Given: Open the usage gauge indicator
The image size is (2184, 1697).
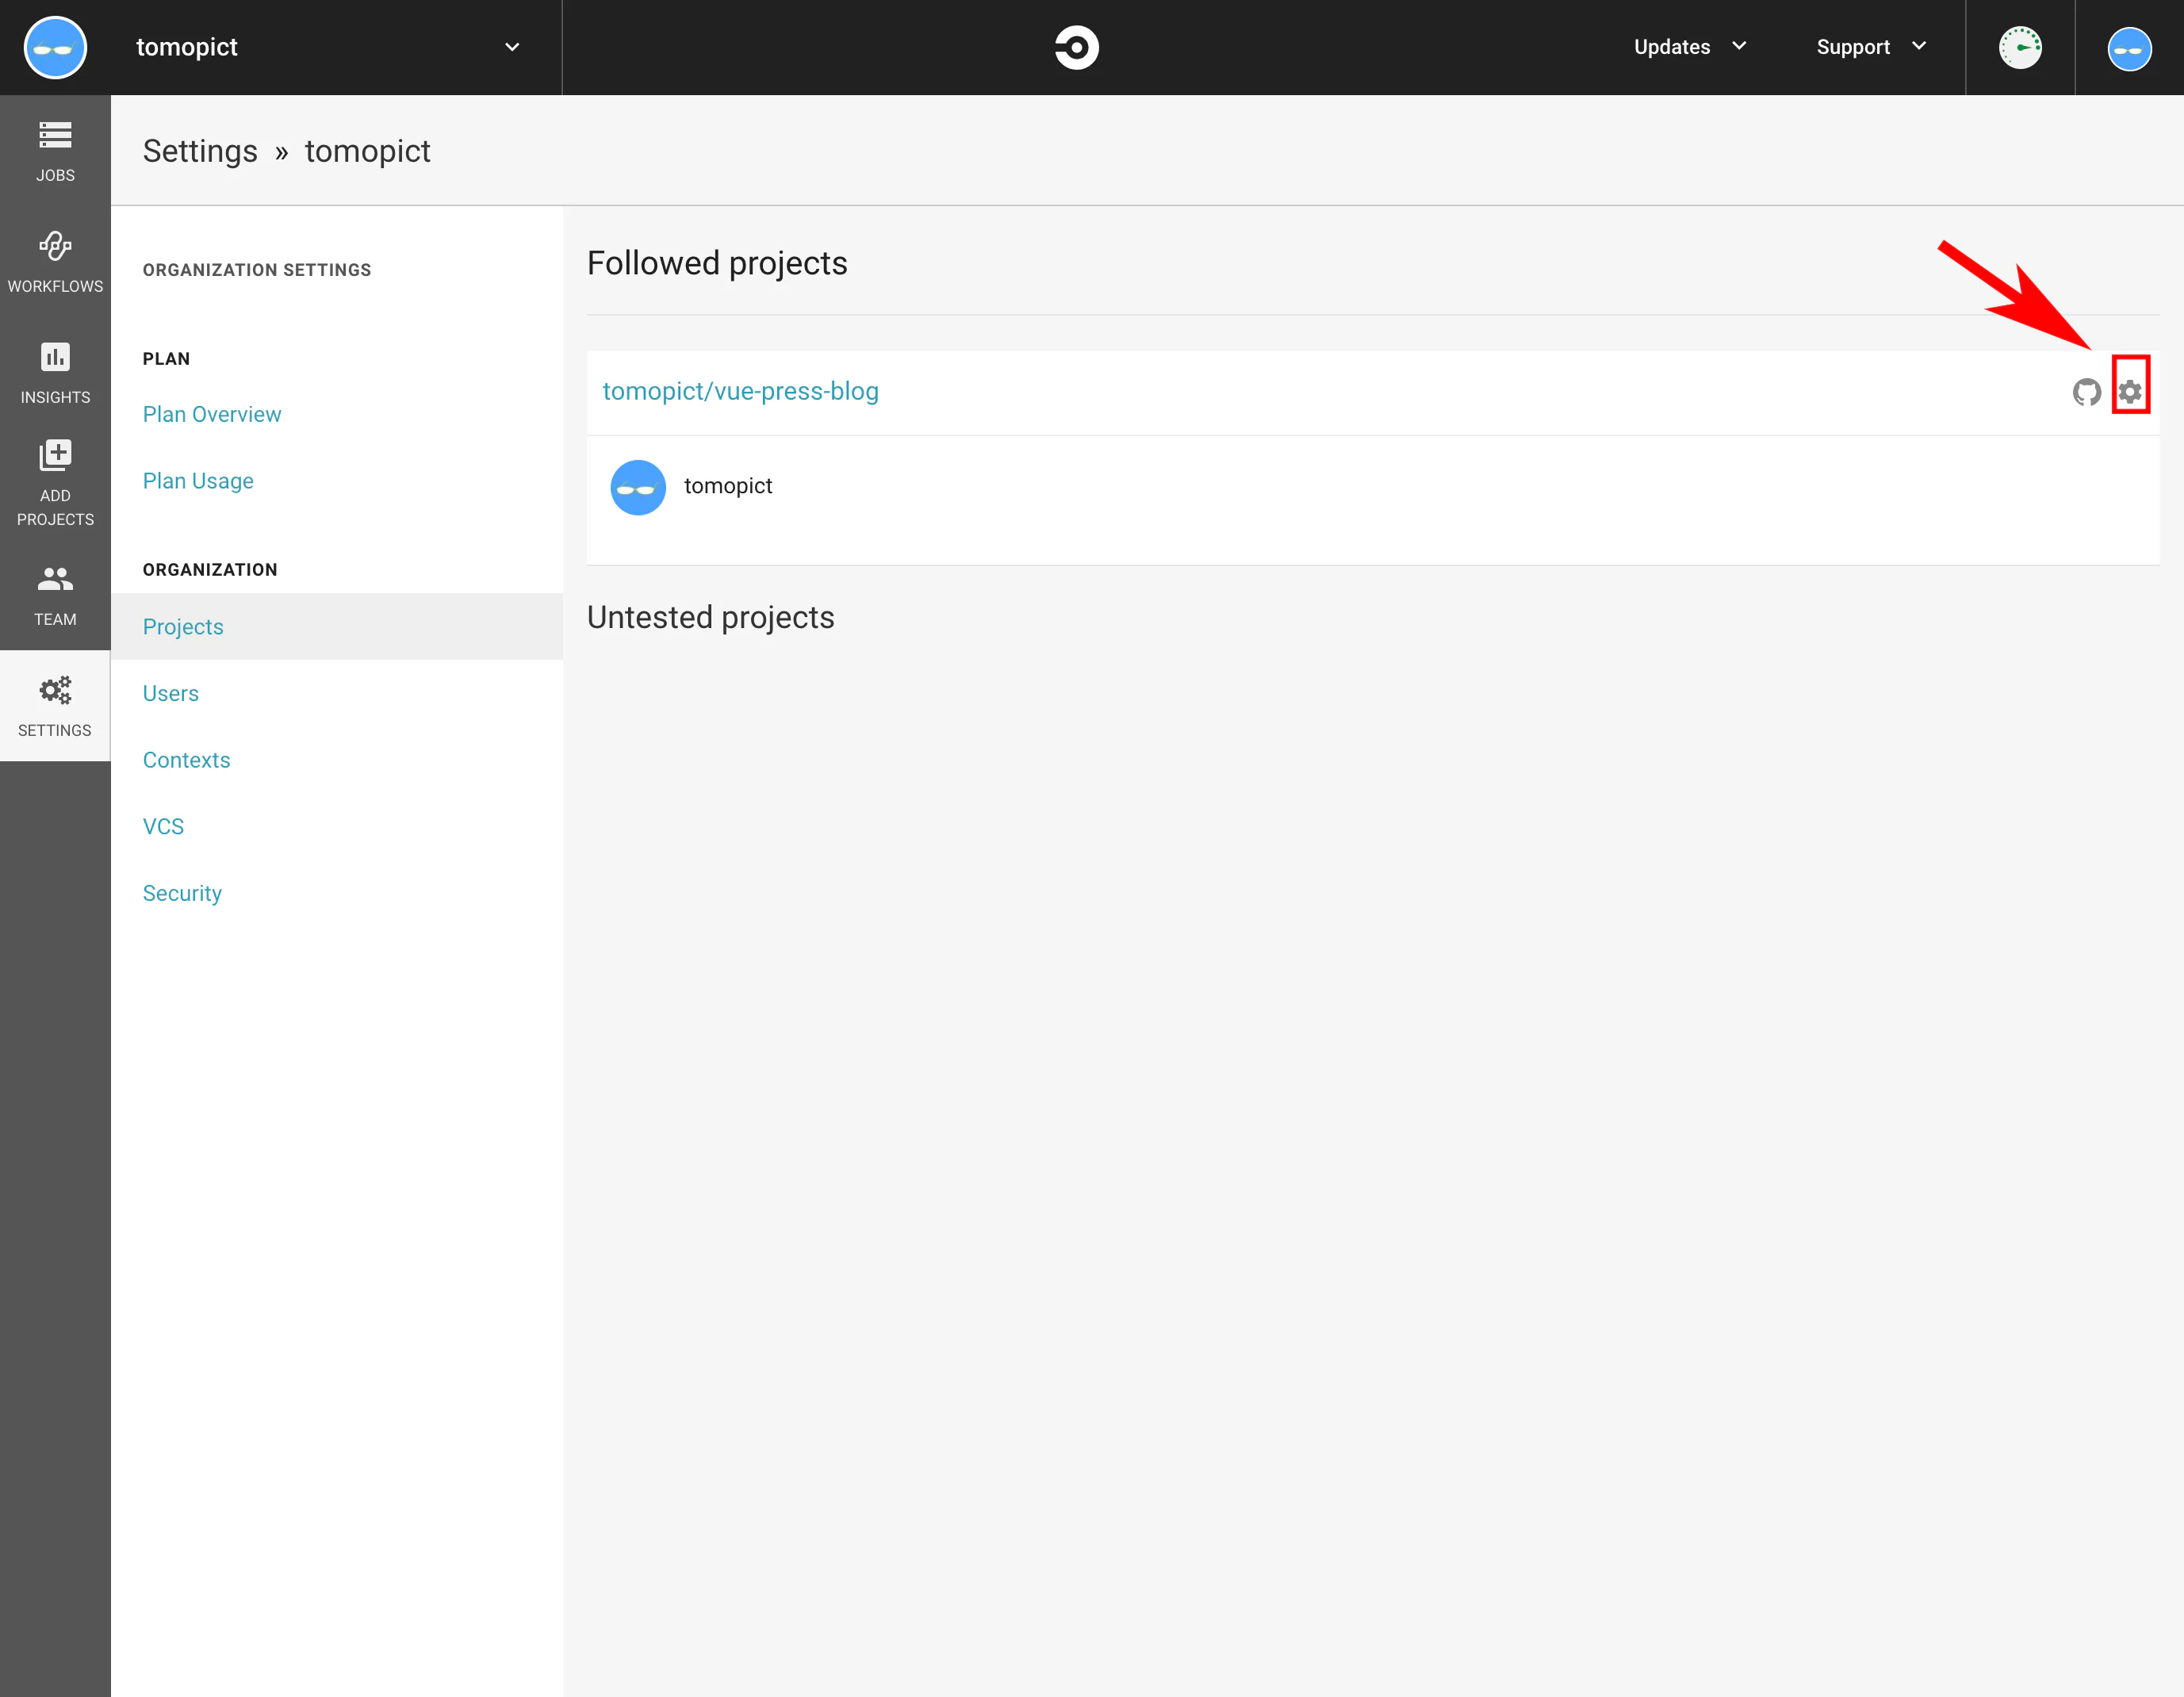Looking at the screenshot, I should [2021, 46].
